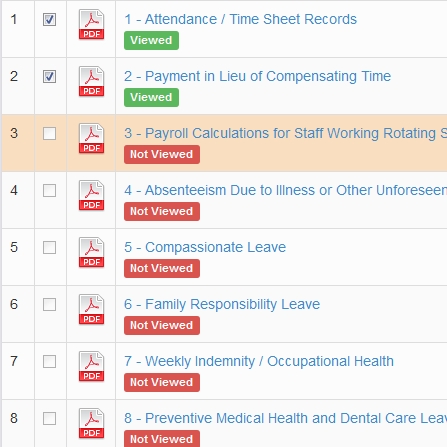The width and height of the screenshot is (447, 447).
Task: Open Payment in Lieu of Compensating Time link
Action: point(257,76)
